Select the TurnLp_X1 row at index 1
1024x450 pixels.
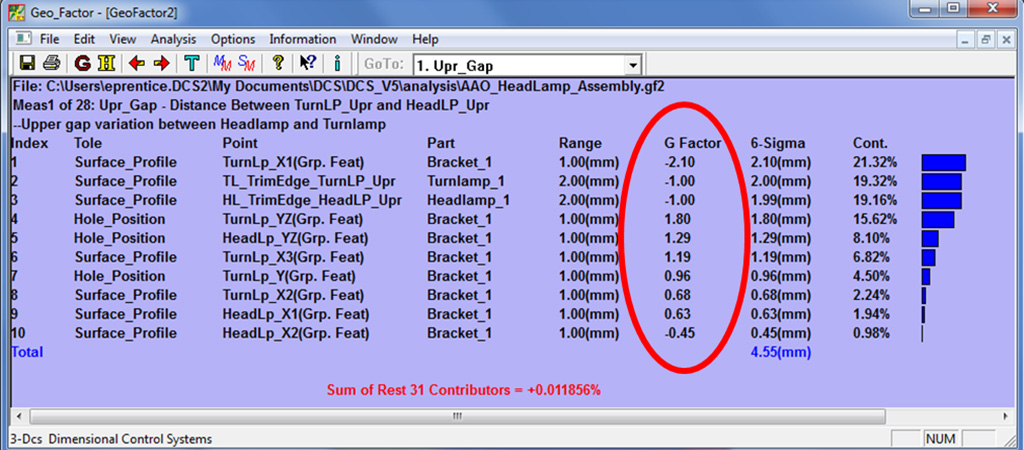tap(292, 162)
